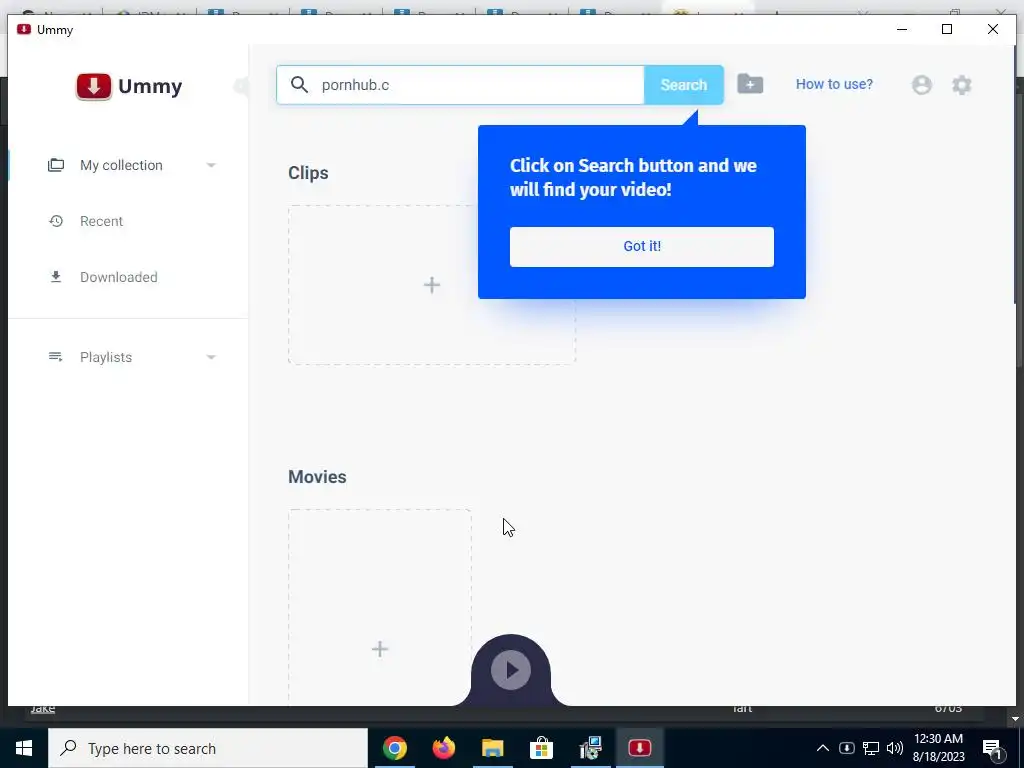Click the Recent history clock icon
Viewport: 1024px width, 768px height.
click(x=56, y=221)
